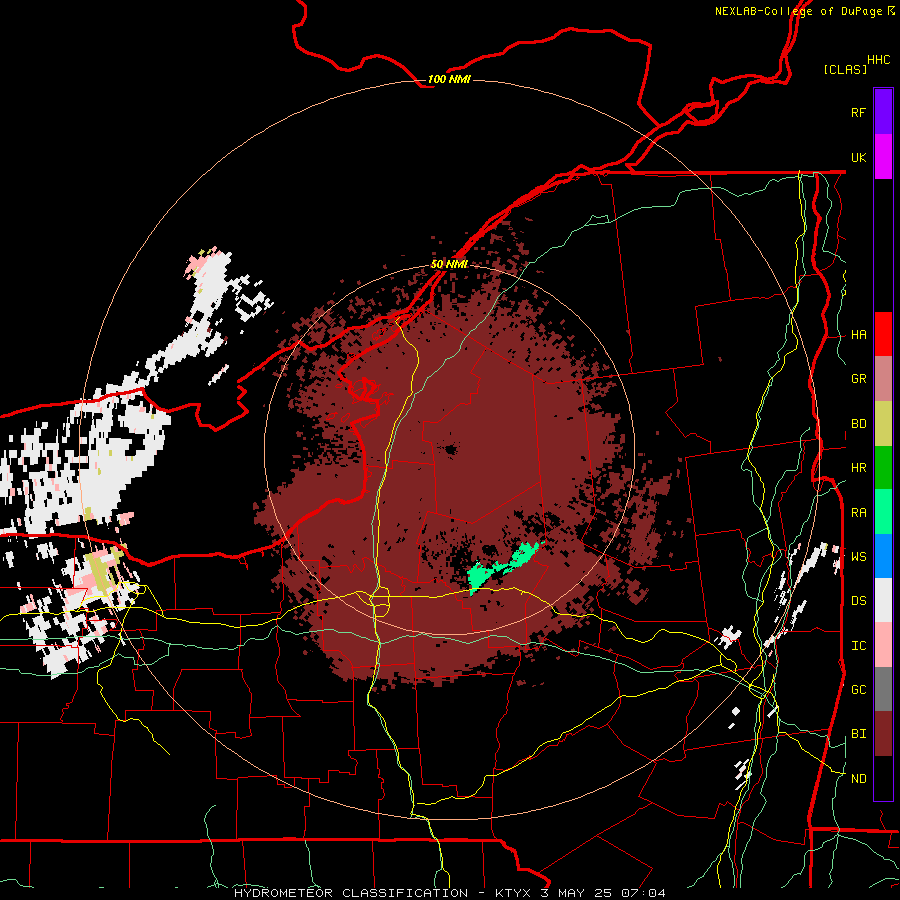The width and height of the screenshot is (900, 900).
Task: Click the BD legend label
Action: tap(858, 424)
